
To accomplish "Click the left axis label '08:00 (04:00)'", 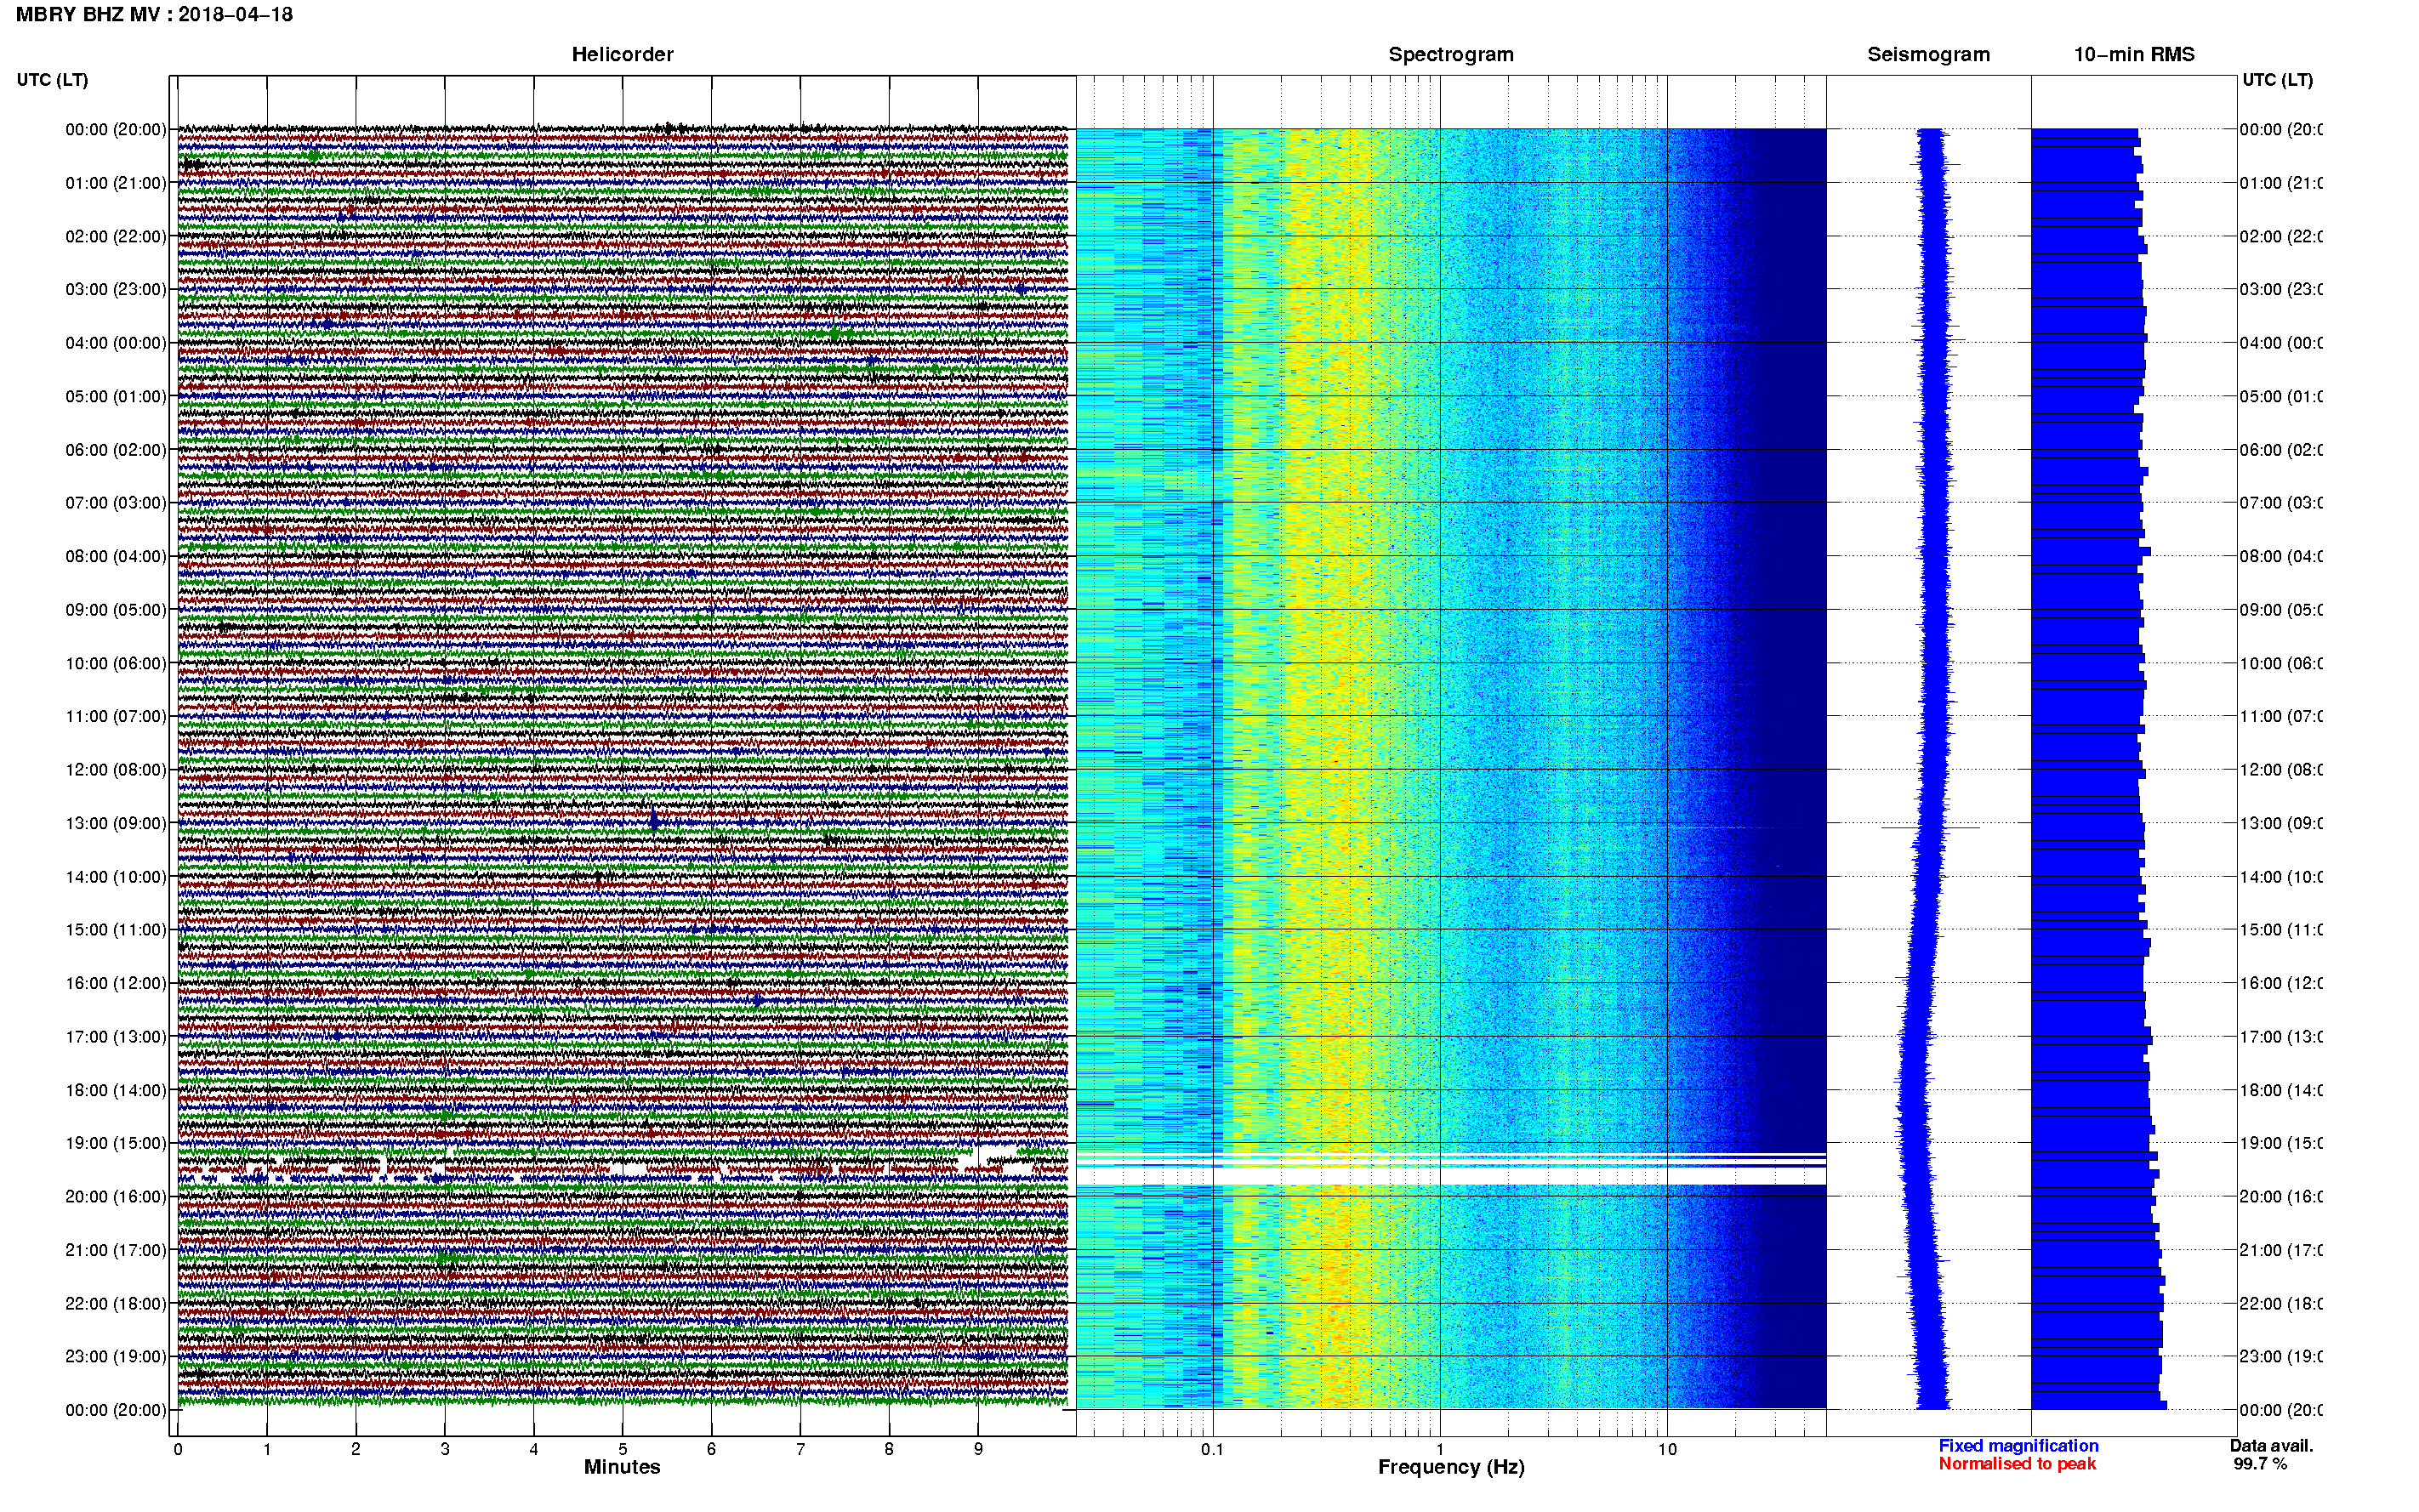I will pos(116,556).
